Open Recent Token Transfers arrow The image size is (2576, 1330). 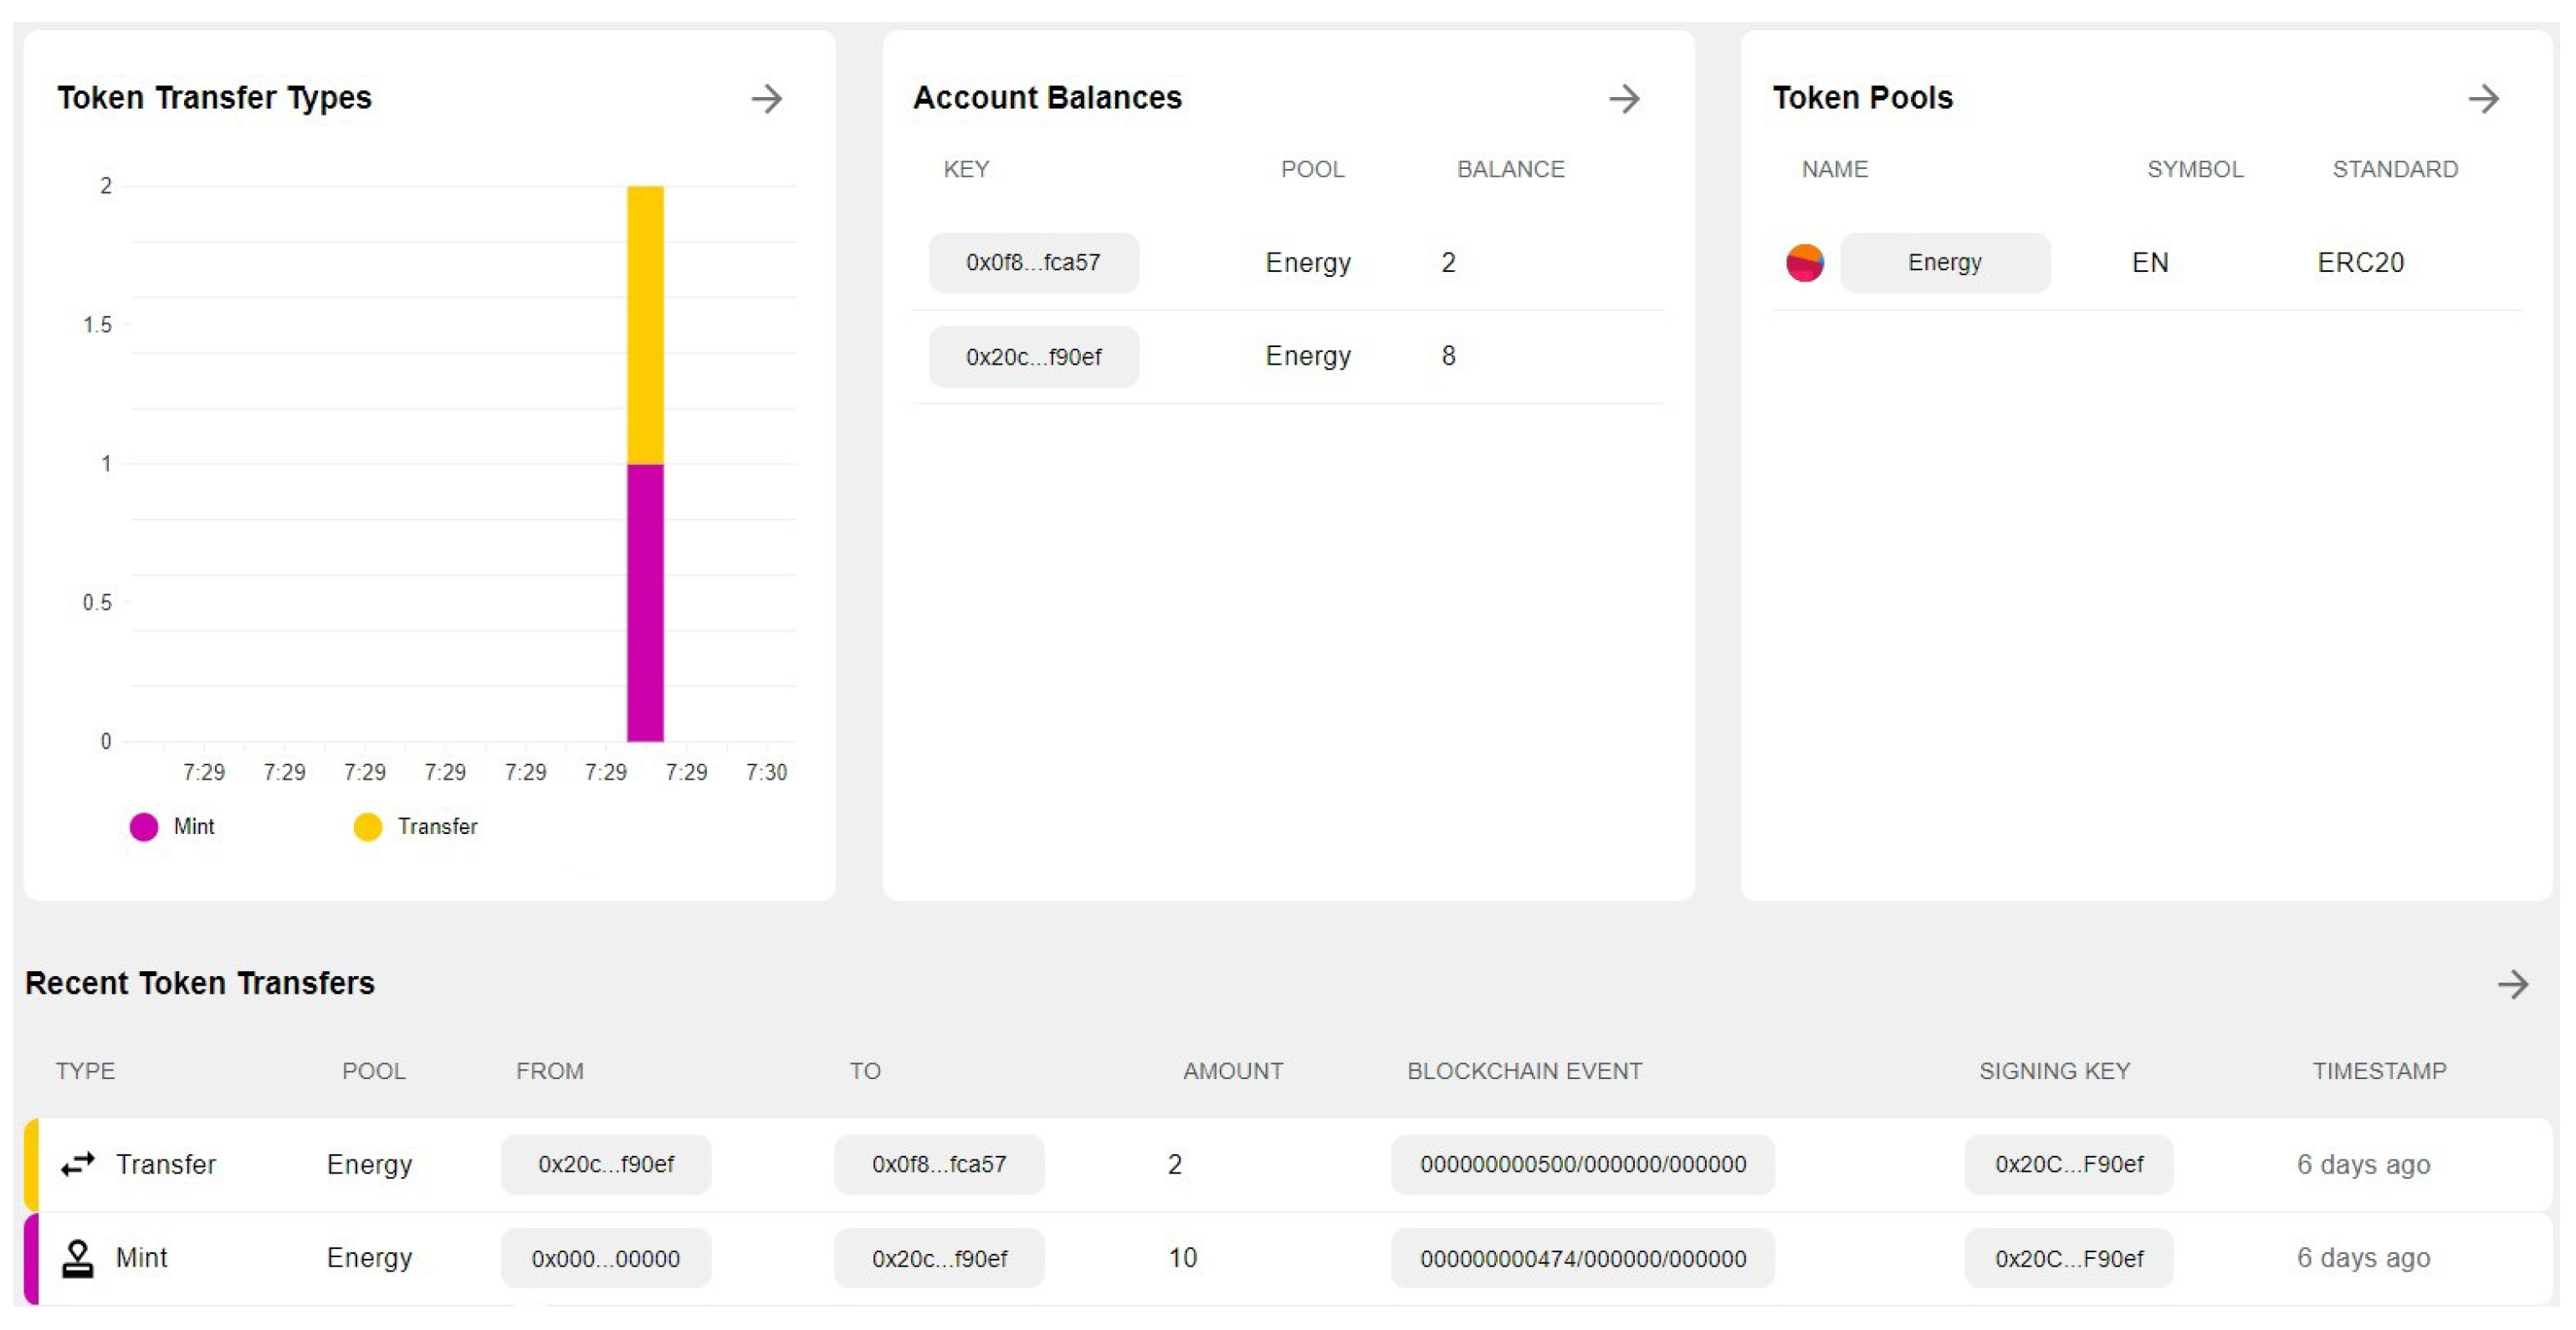tap(2512, 984)
